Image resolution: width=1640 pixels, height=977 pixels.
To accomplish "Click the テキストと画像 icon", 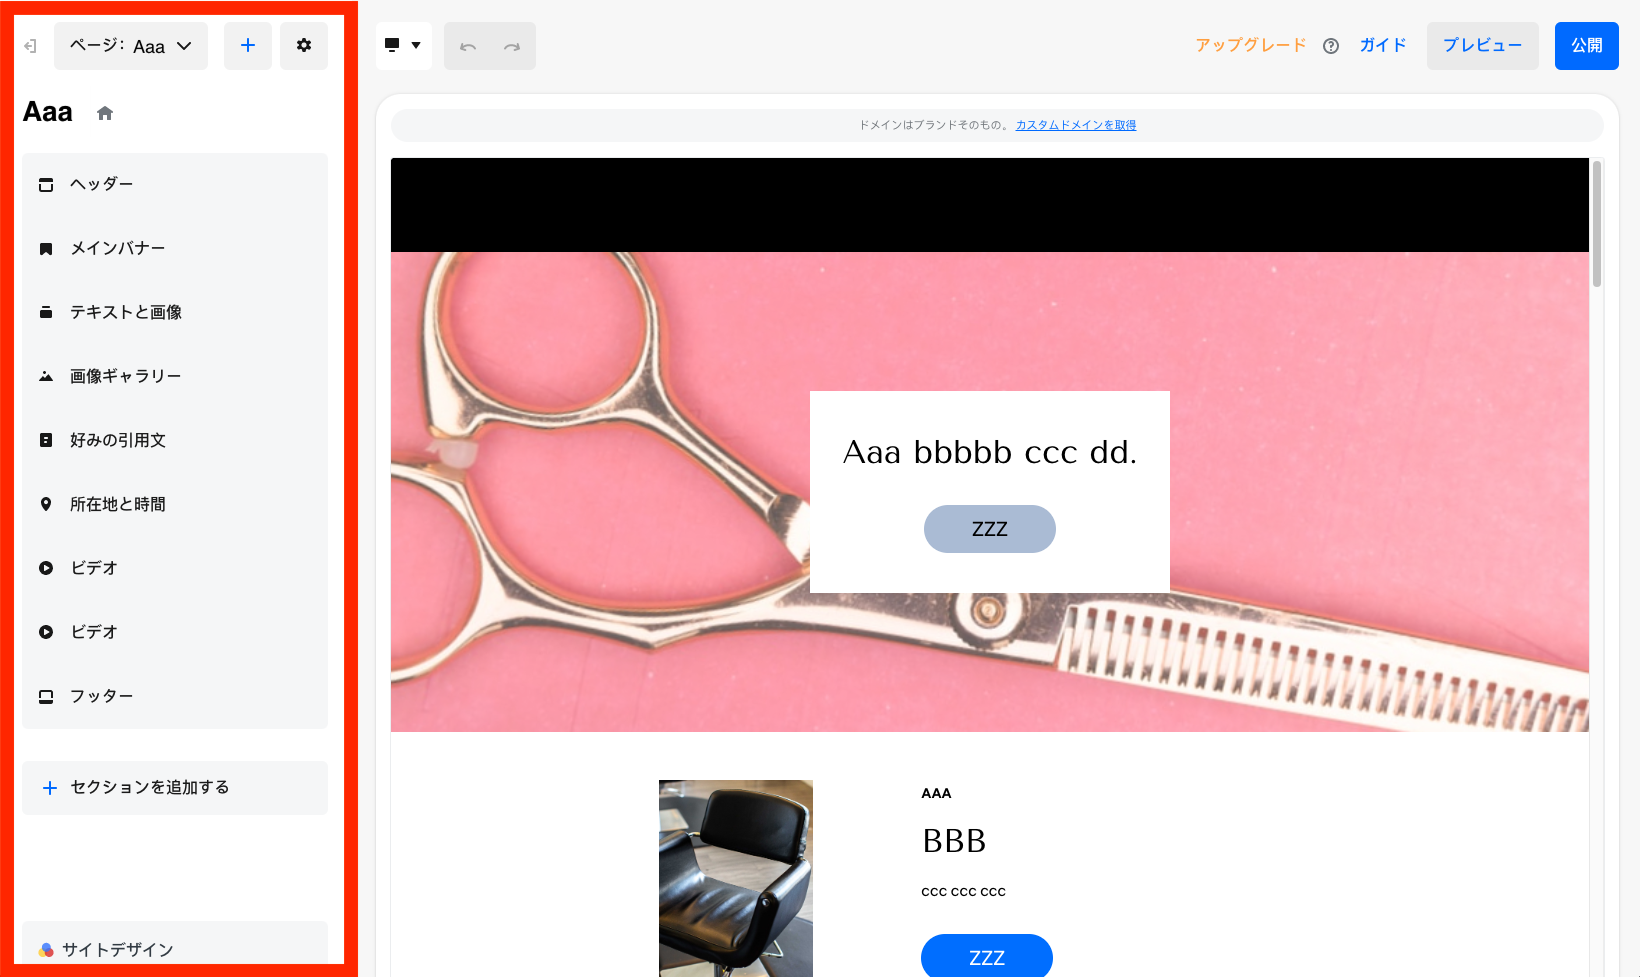I will point(46,313).
